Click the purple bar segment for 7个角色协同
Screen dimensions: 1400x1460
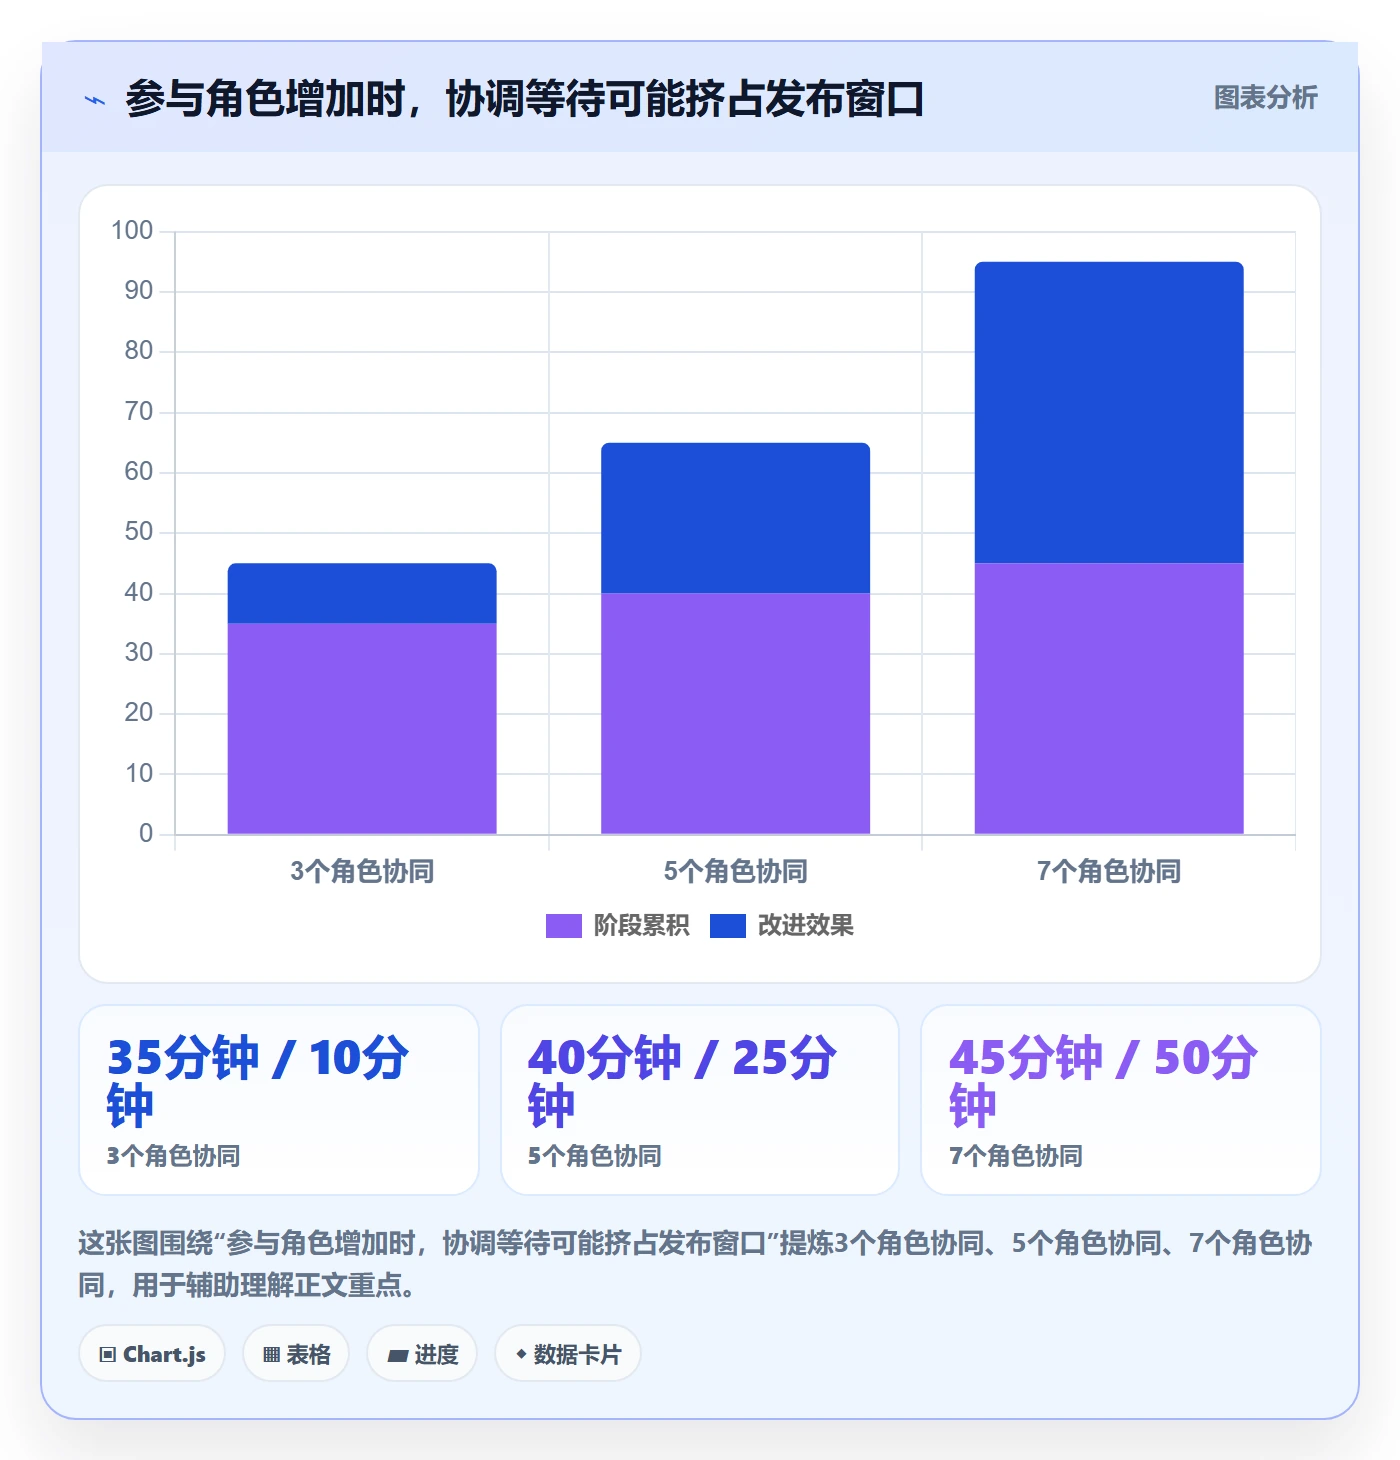(1109, 698)
